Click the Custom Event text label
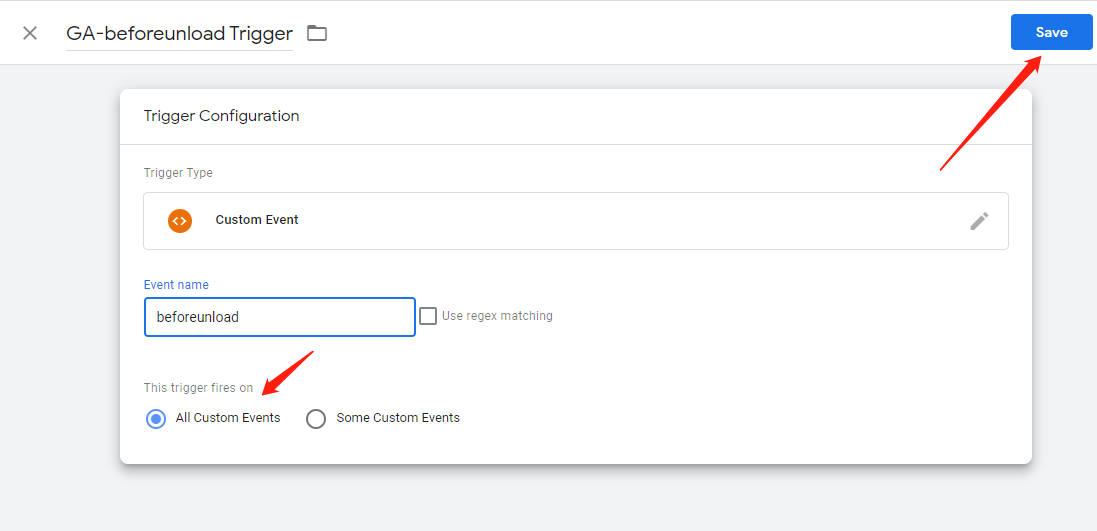1097x531 pixels. point(257,220)
